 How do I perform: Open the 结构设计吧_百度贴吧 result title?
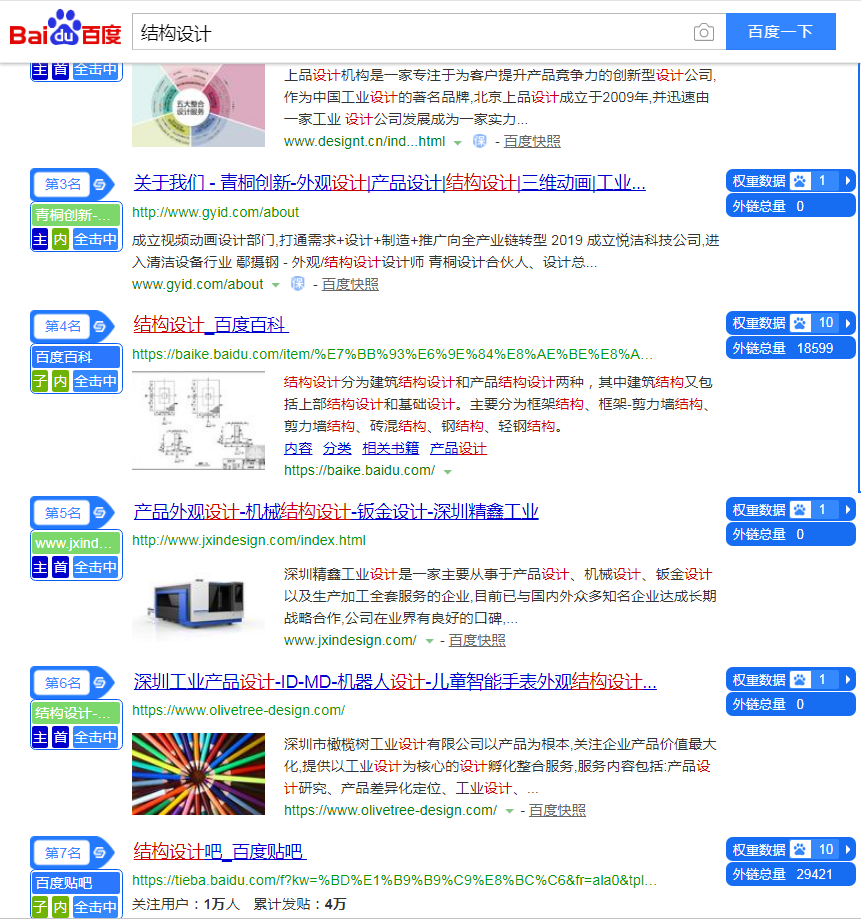pyautogui.click(x=220, y=851)
